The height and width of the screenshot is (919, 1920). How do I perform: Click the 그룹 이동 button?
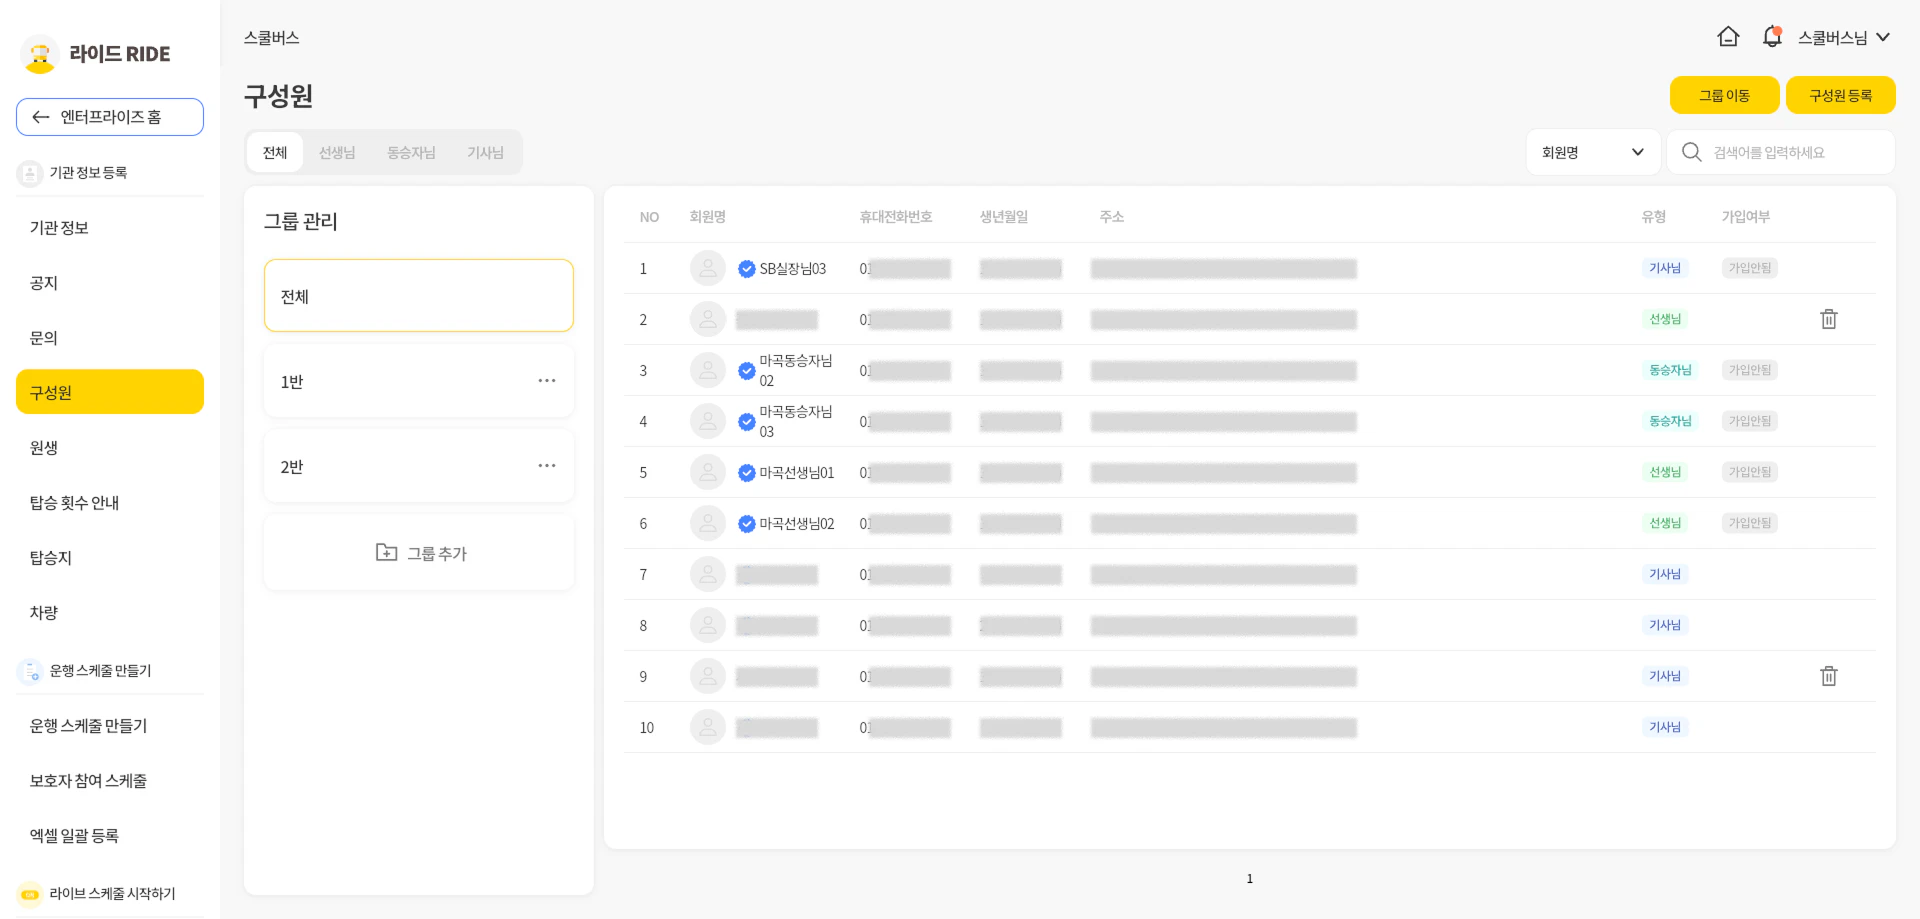(1724, 95)
